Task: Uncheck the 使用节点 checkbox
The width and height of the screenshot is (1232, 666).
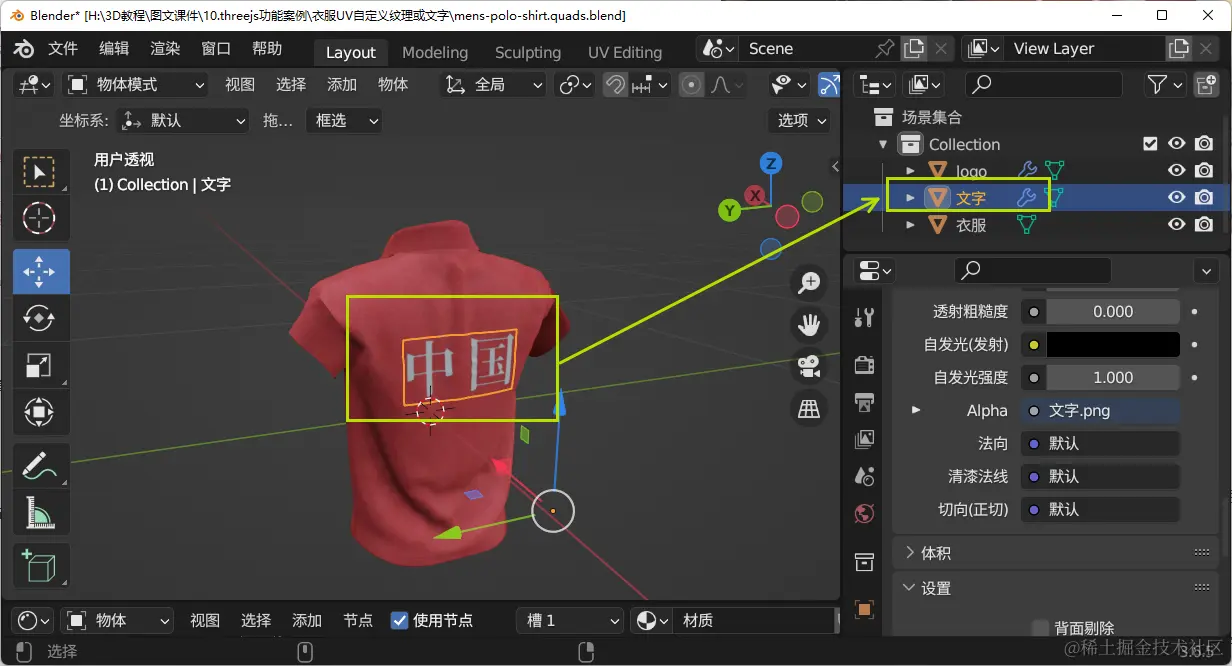Action: 400,621
